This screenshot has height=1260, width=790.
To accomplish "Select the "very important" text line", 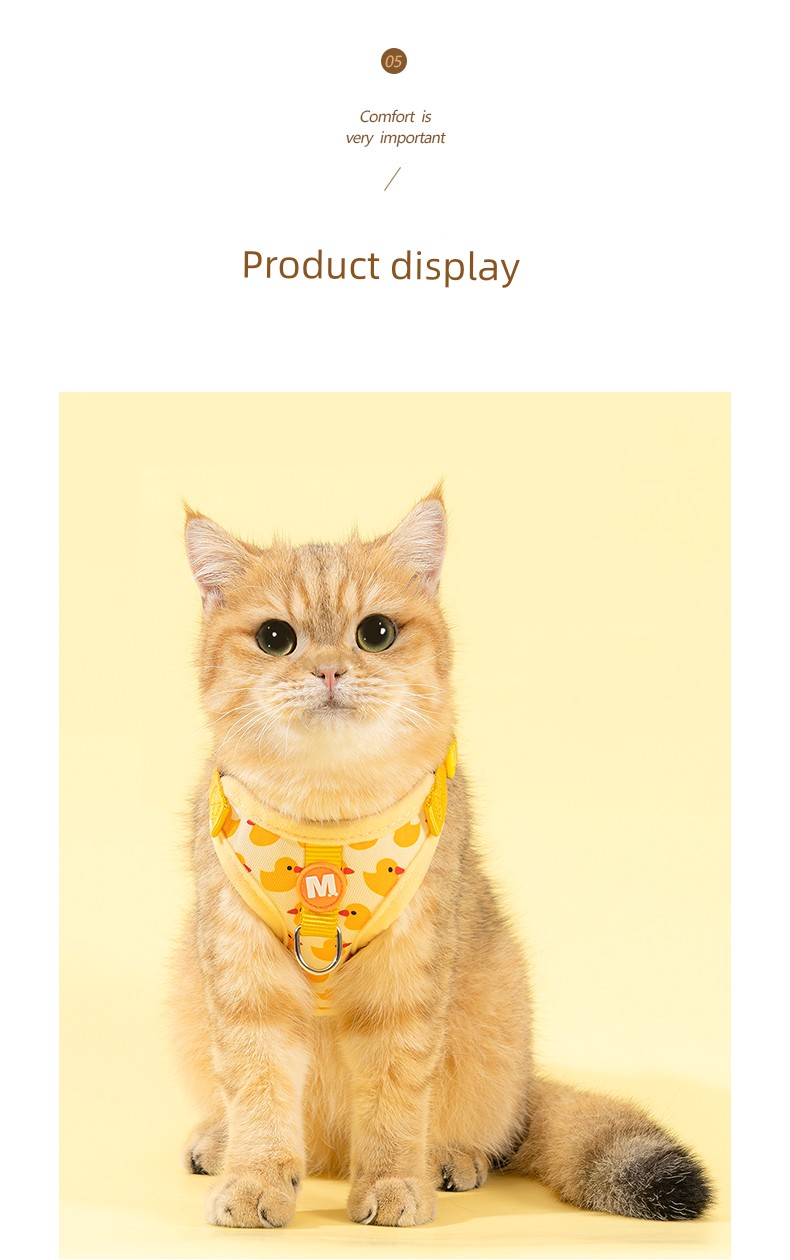I will 395,138.
